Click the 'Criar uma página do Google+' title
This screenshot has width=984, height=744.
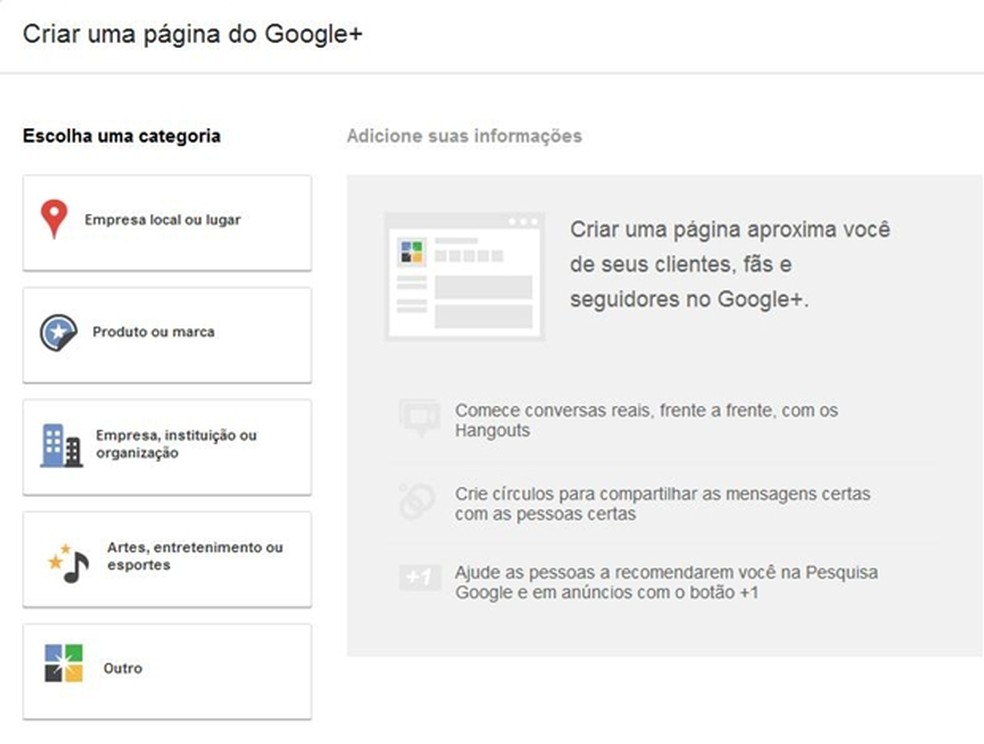coord(193,34)
